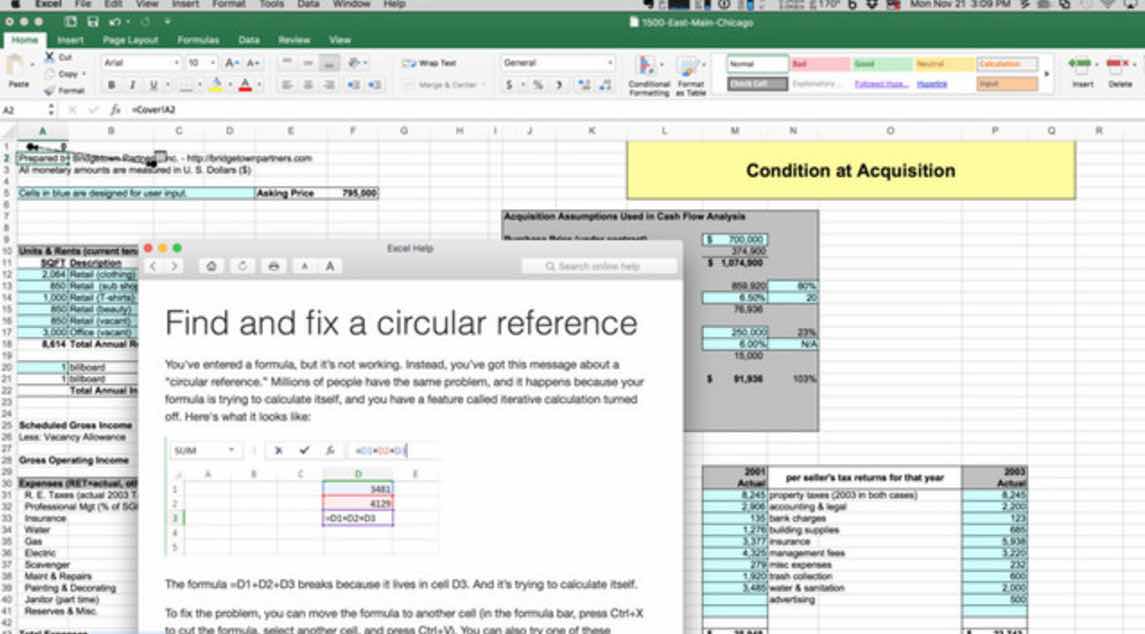Apply the Good green cell style
The width and height of the screenshot is (1145, 634).
click(x=882, y=64)
